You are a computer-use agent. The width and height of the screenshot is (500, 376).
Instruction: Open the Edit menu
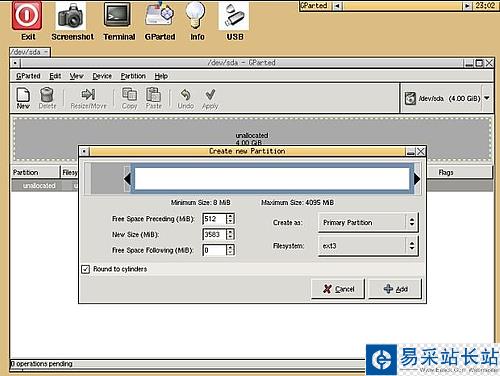[55, 76]
